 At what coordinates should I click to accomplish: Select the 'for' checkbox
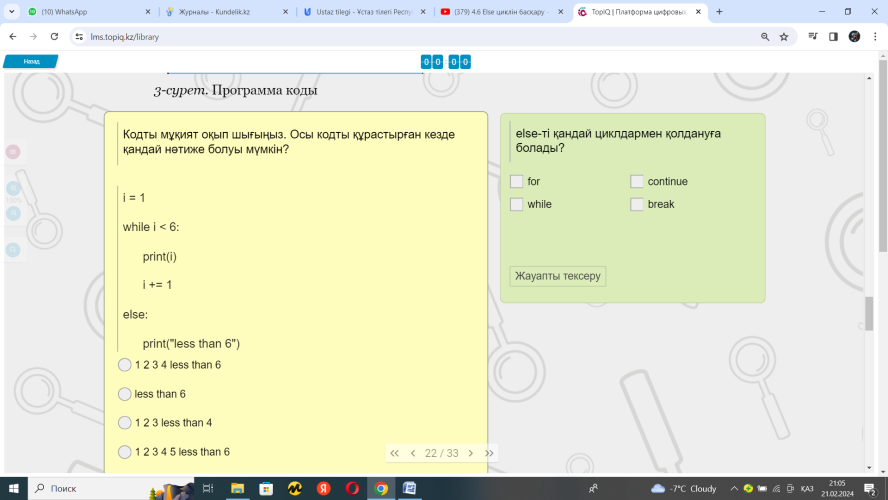[516, 181]
